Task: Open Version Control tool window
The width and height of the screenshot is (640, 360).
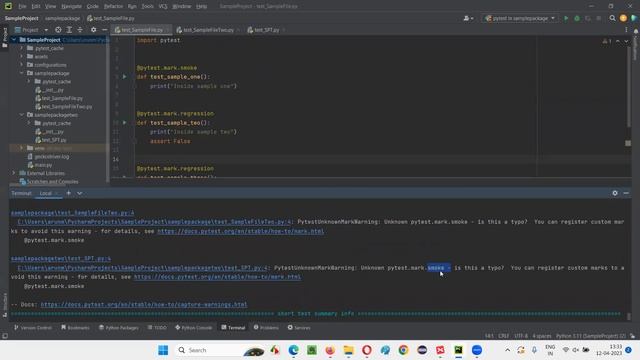Action: pyautogui.click(x=33, y=327)
